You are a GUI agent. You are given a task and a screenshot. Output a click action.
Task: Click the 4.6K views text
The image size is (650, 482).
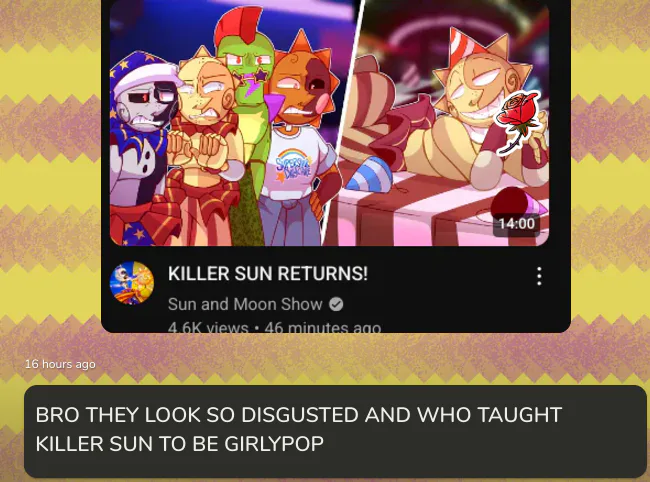[208, 327]
